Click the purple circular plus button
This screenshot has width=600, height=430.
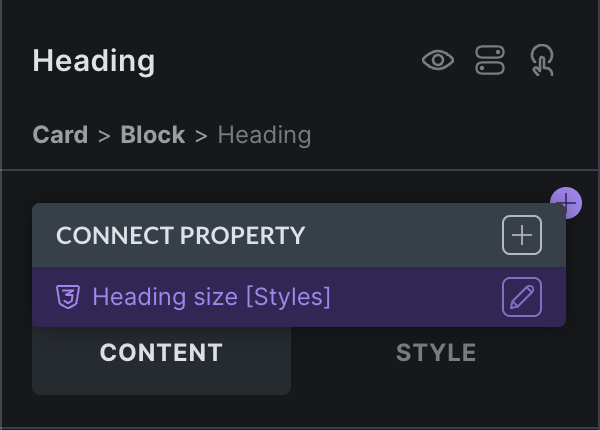point(567,202)
